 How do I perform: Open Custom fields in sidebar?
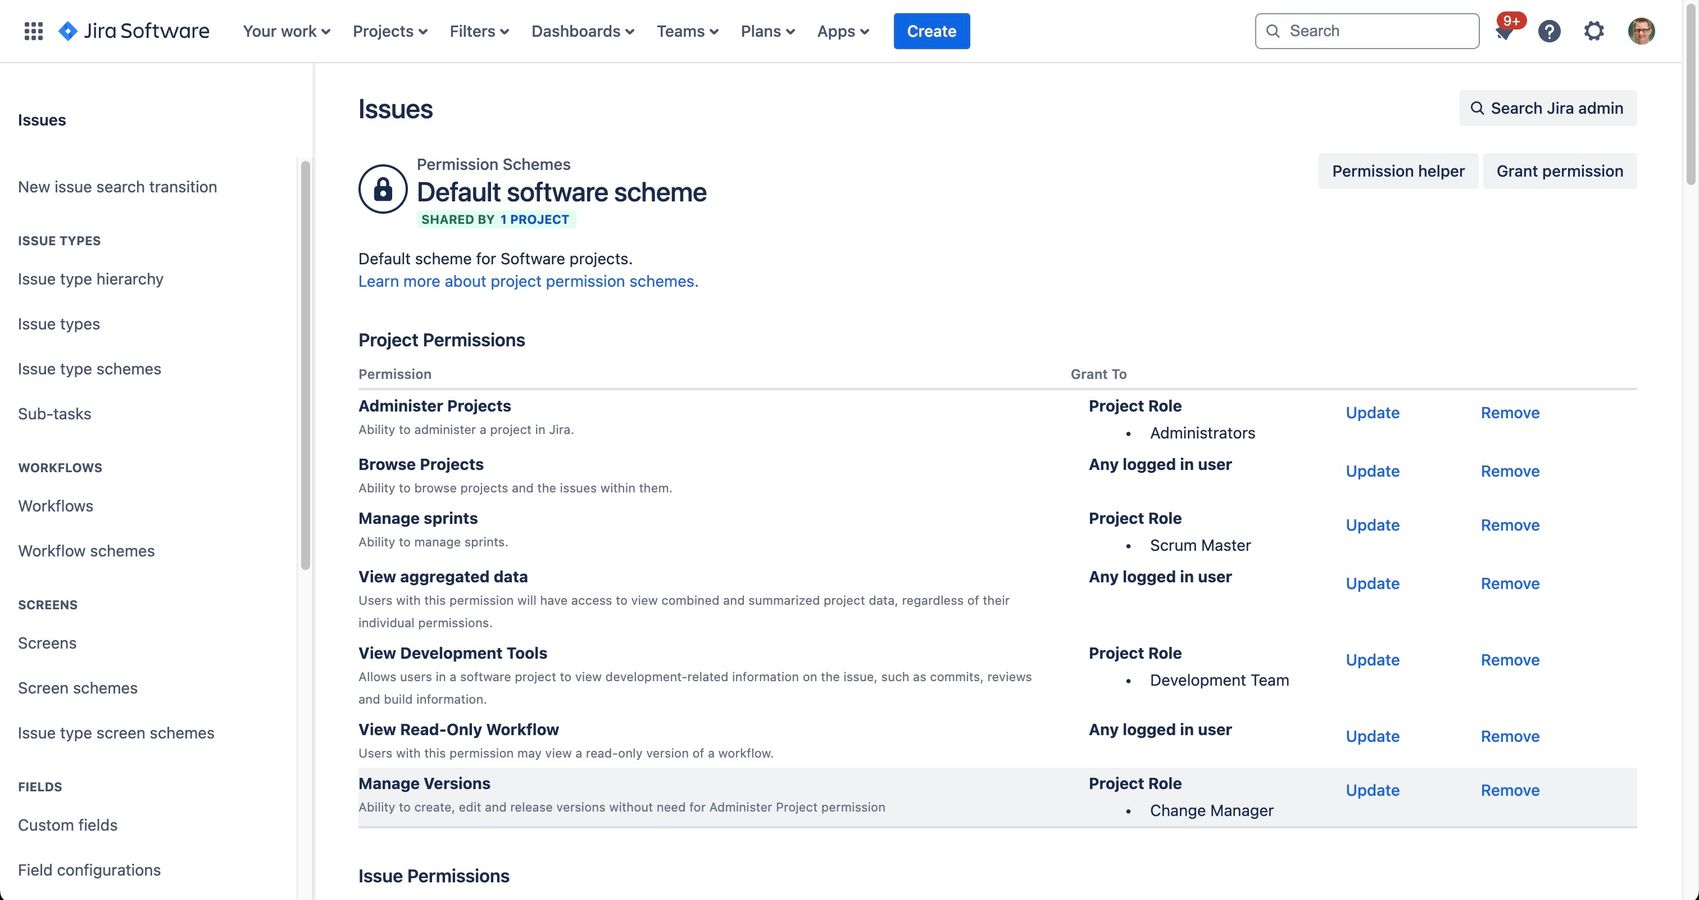(68, 825)
